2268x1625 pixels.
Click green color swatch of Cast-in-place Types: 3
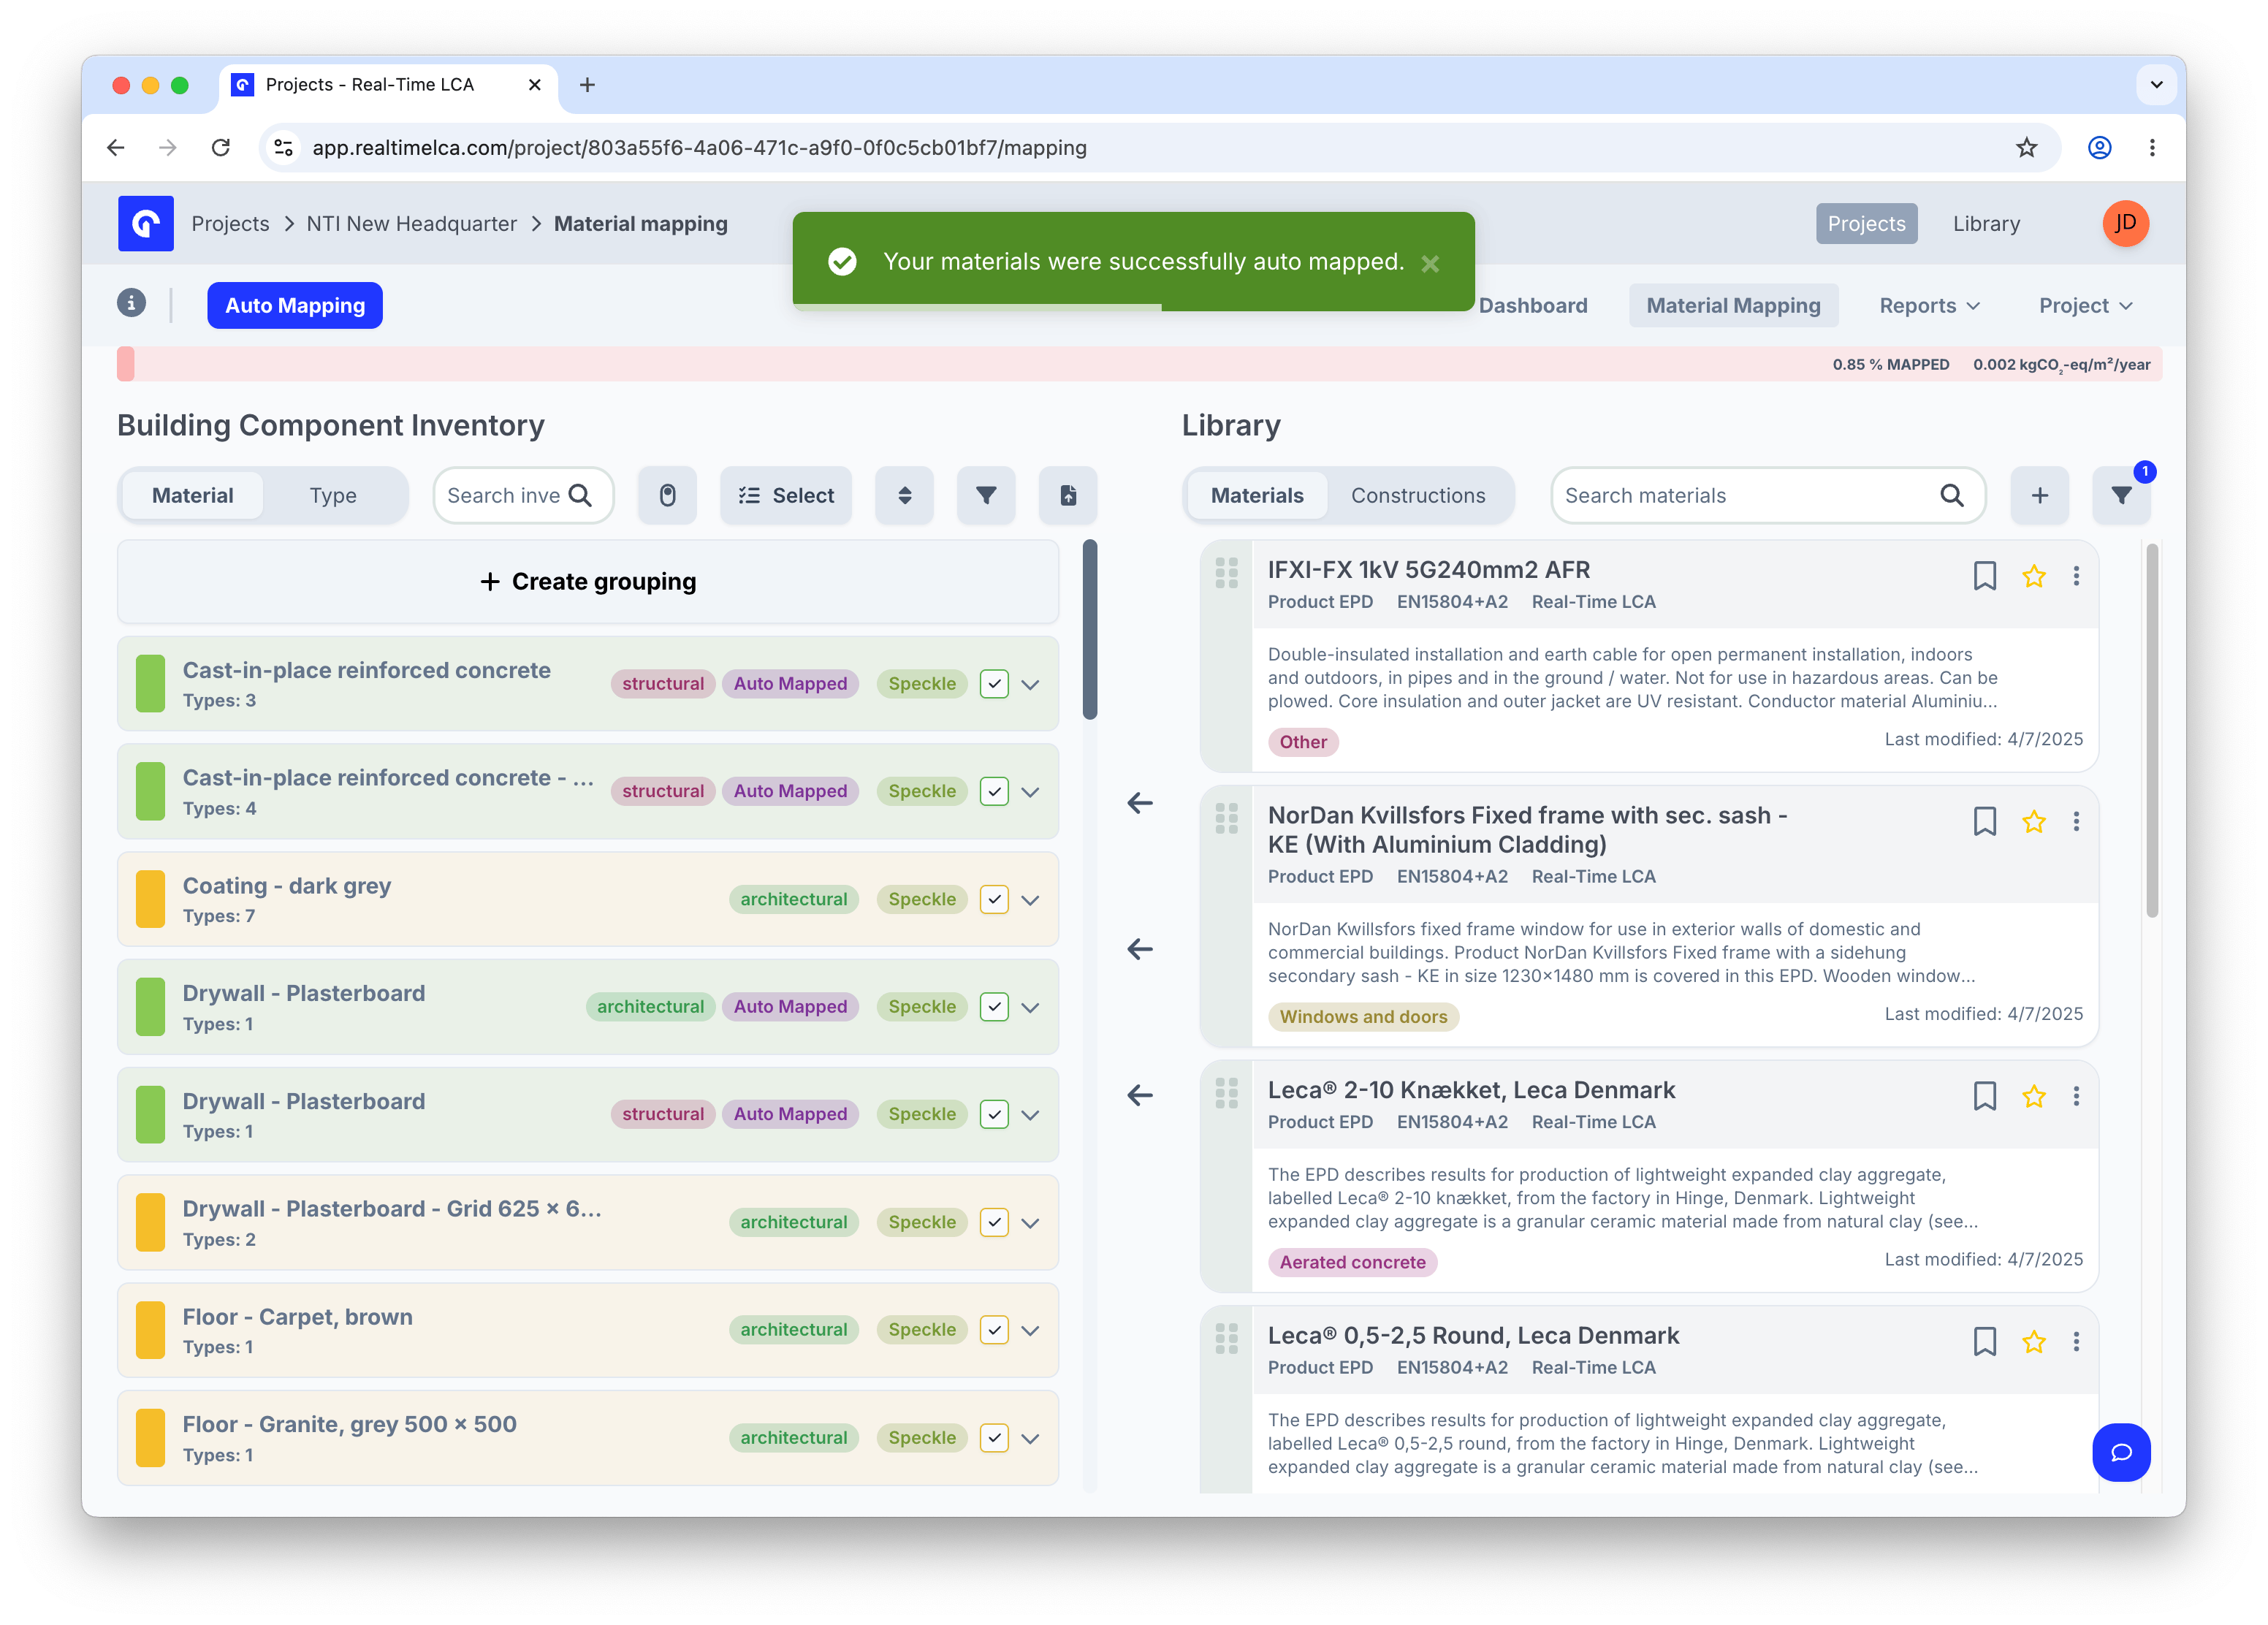(150, 684)
